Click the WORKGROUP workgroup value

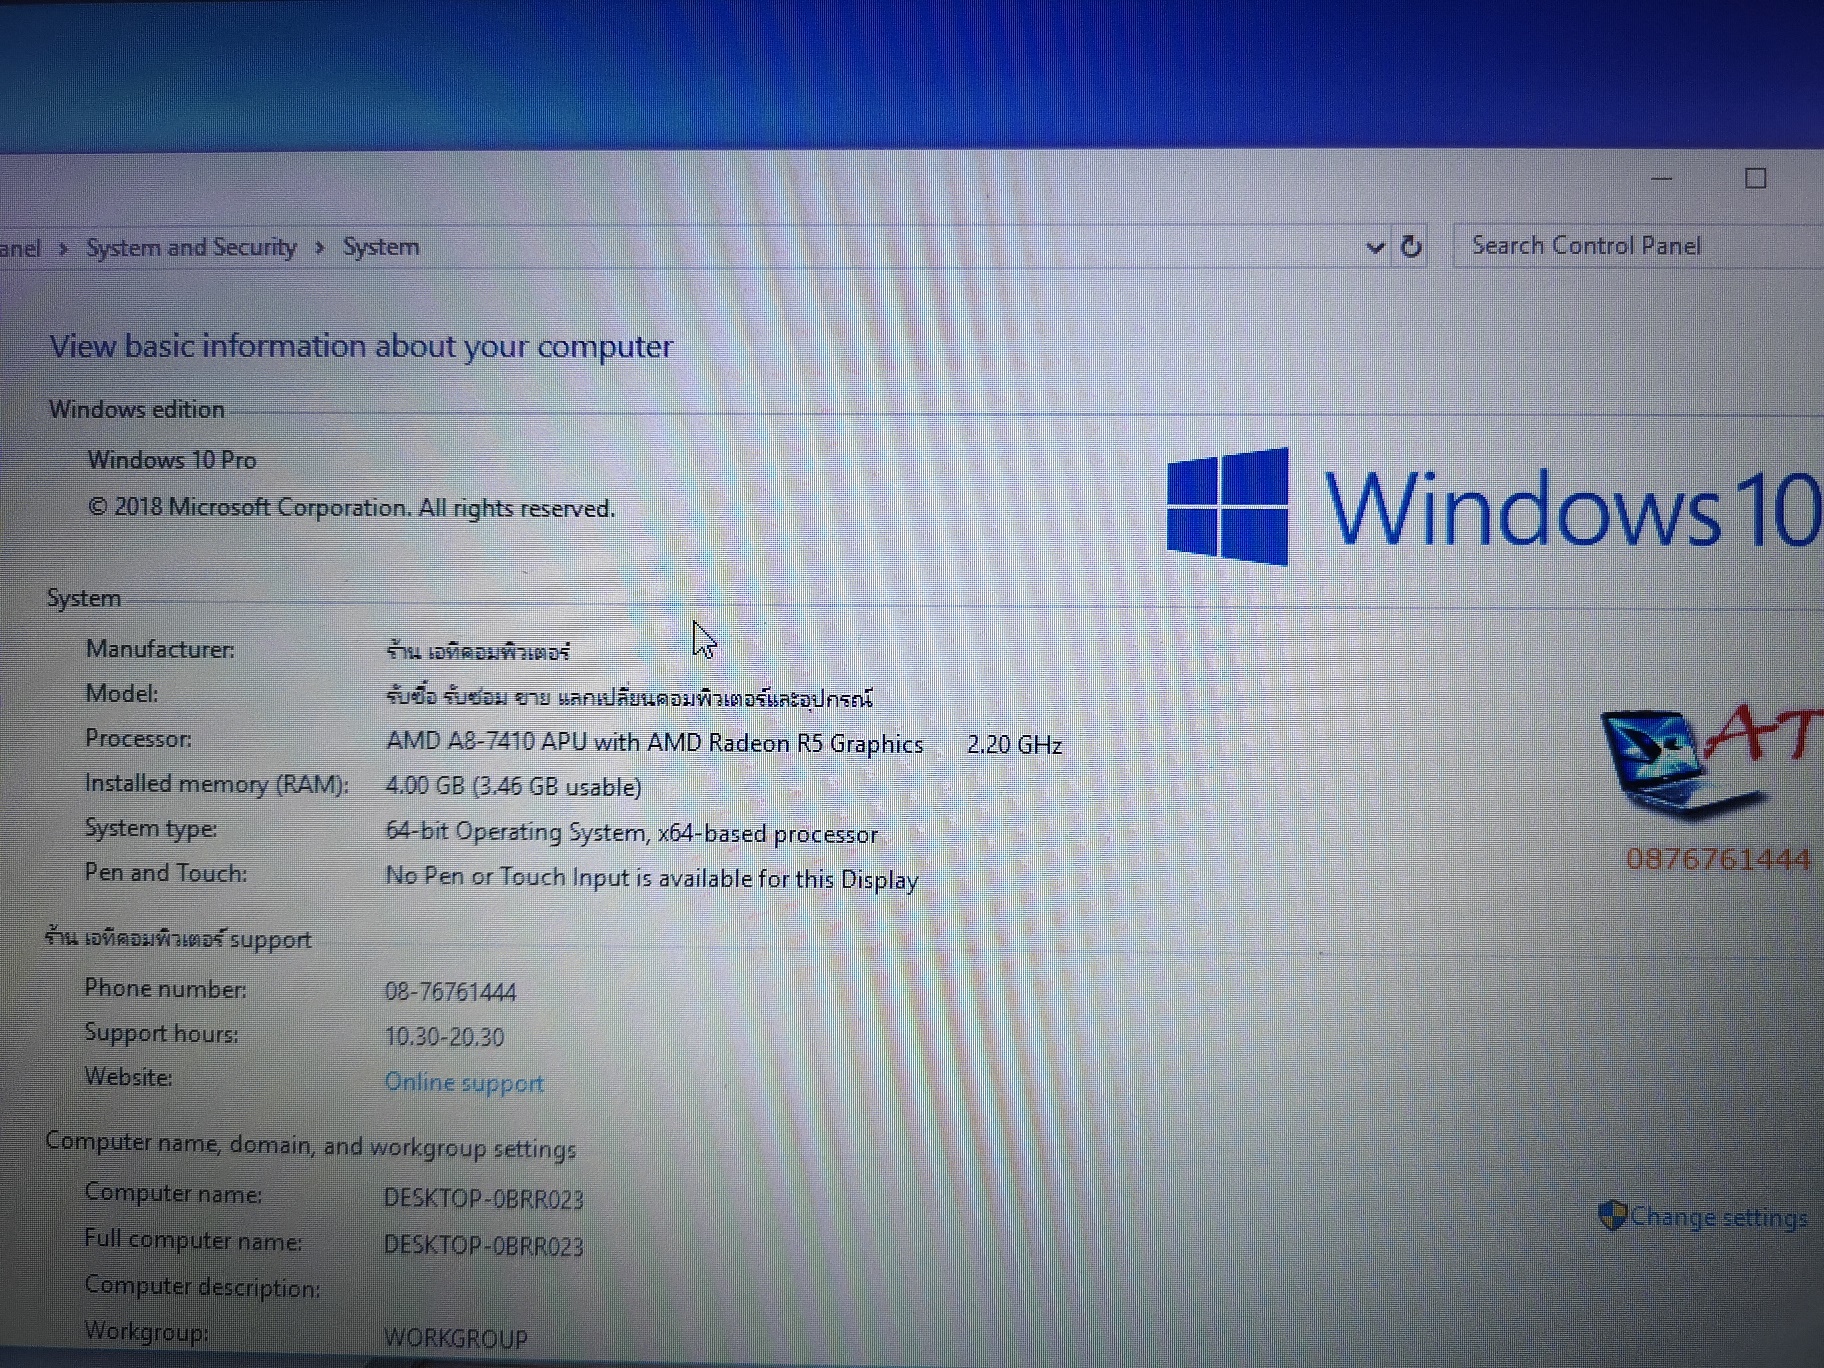tap(455, 1337)
